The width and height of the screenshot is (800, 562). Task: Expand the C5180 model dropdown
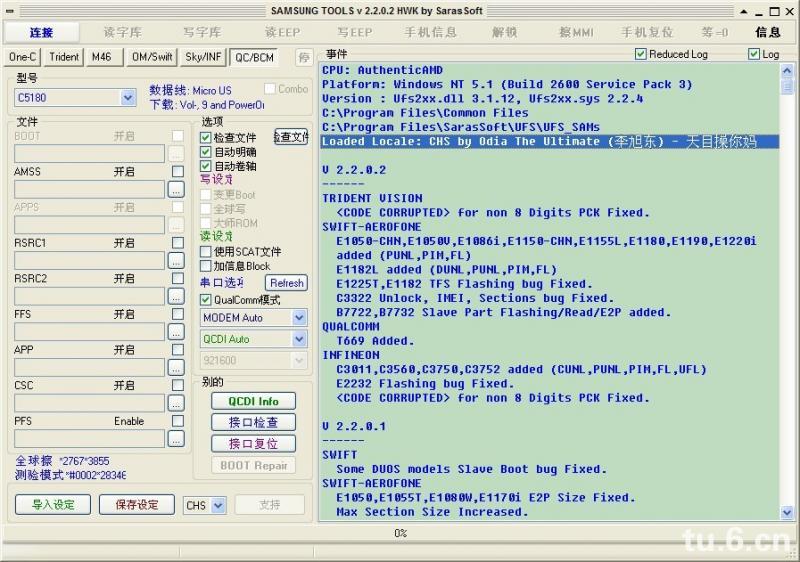128,98
